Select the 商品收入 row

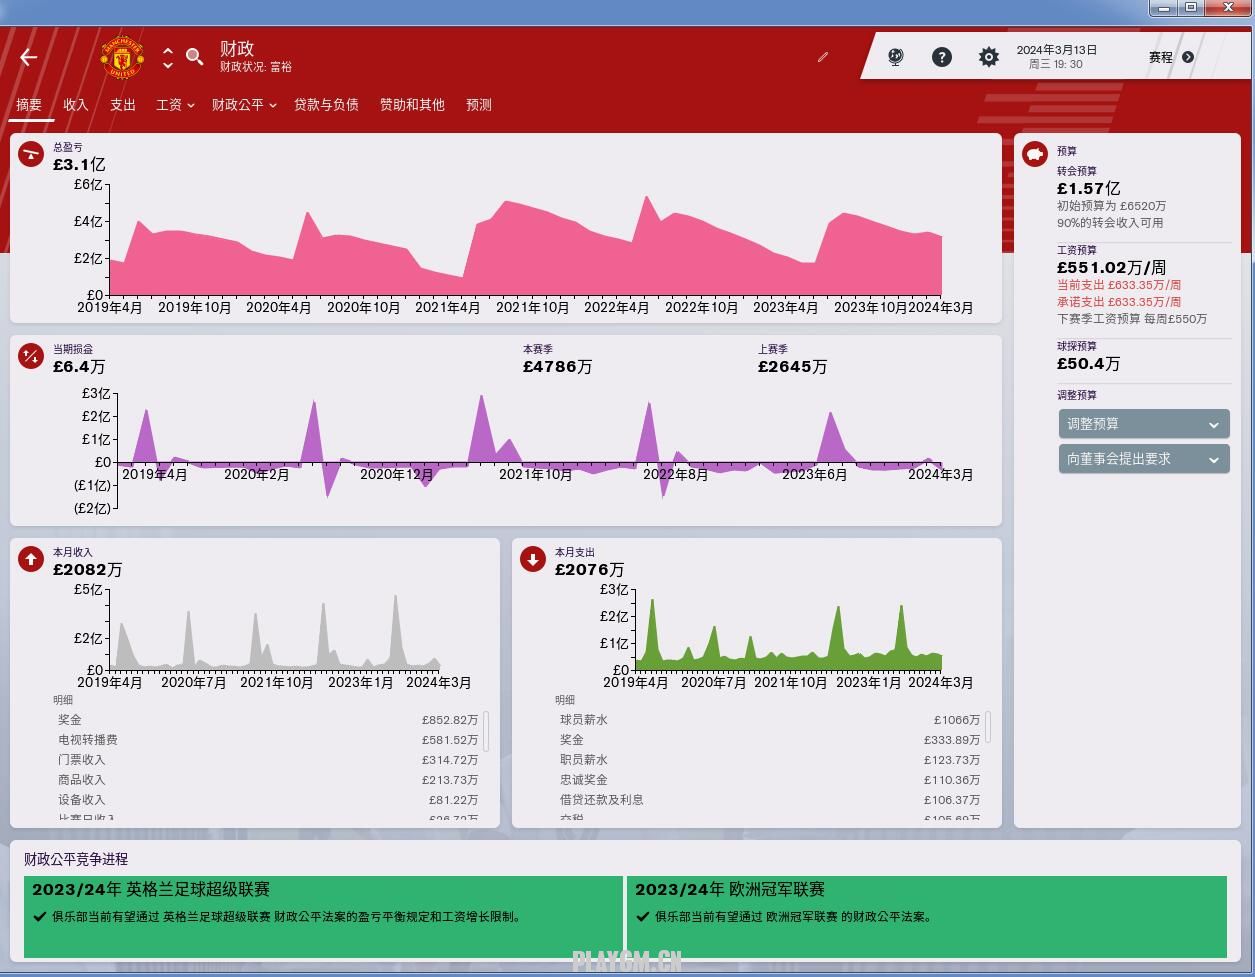[x=268, y=780]
